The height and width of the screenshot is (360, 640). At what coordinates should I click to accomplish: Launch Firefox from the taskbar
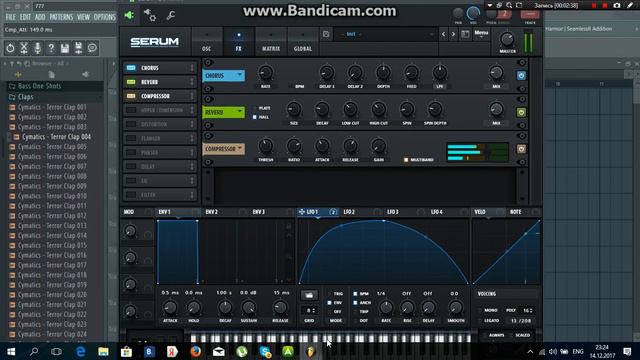(196, 351)
